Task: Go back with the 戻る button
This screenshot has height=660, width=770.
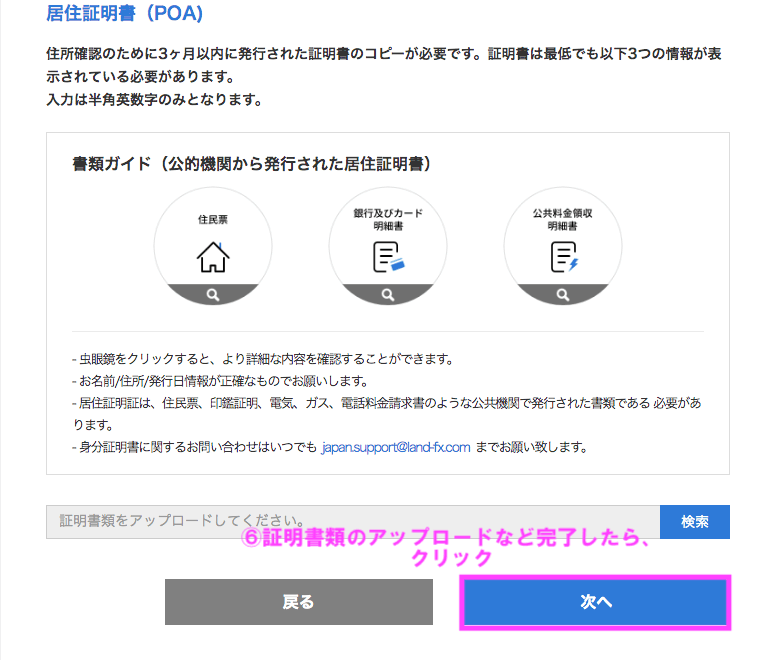Action: pos(299,602)
